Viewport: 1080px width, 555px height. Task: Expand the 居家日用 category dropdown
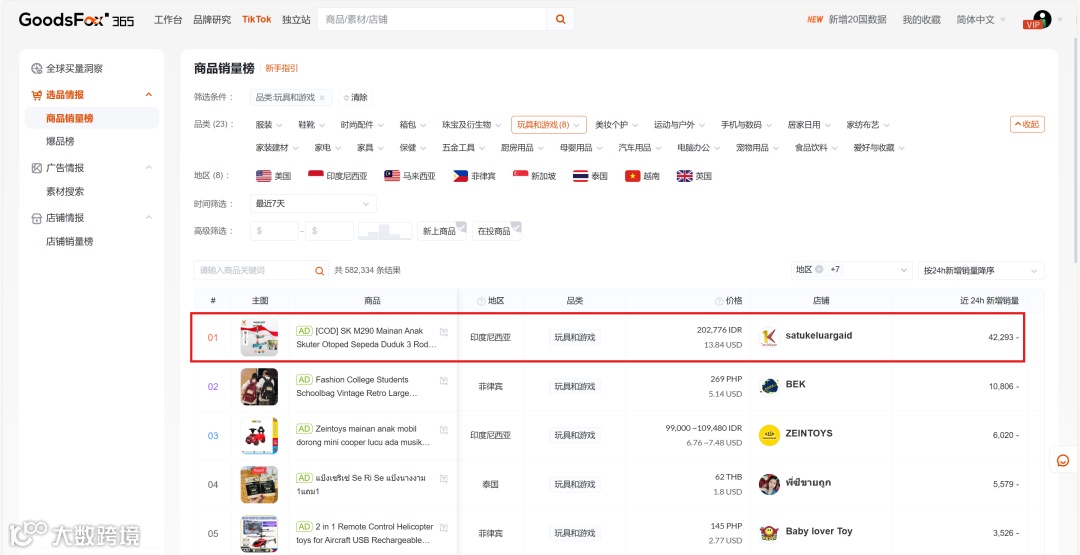pos(809,125)
